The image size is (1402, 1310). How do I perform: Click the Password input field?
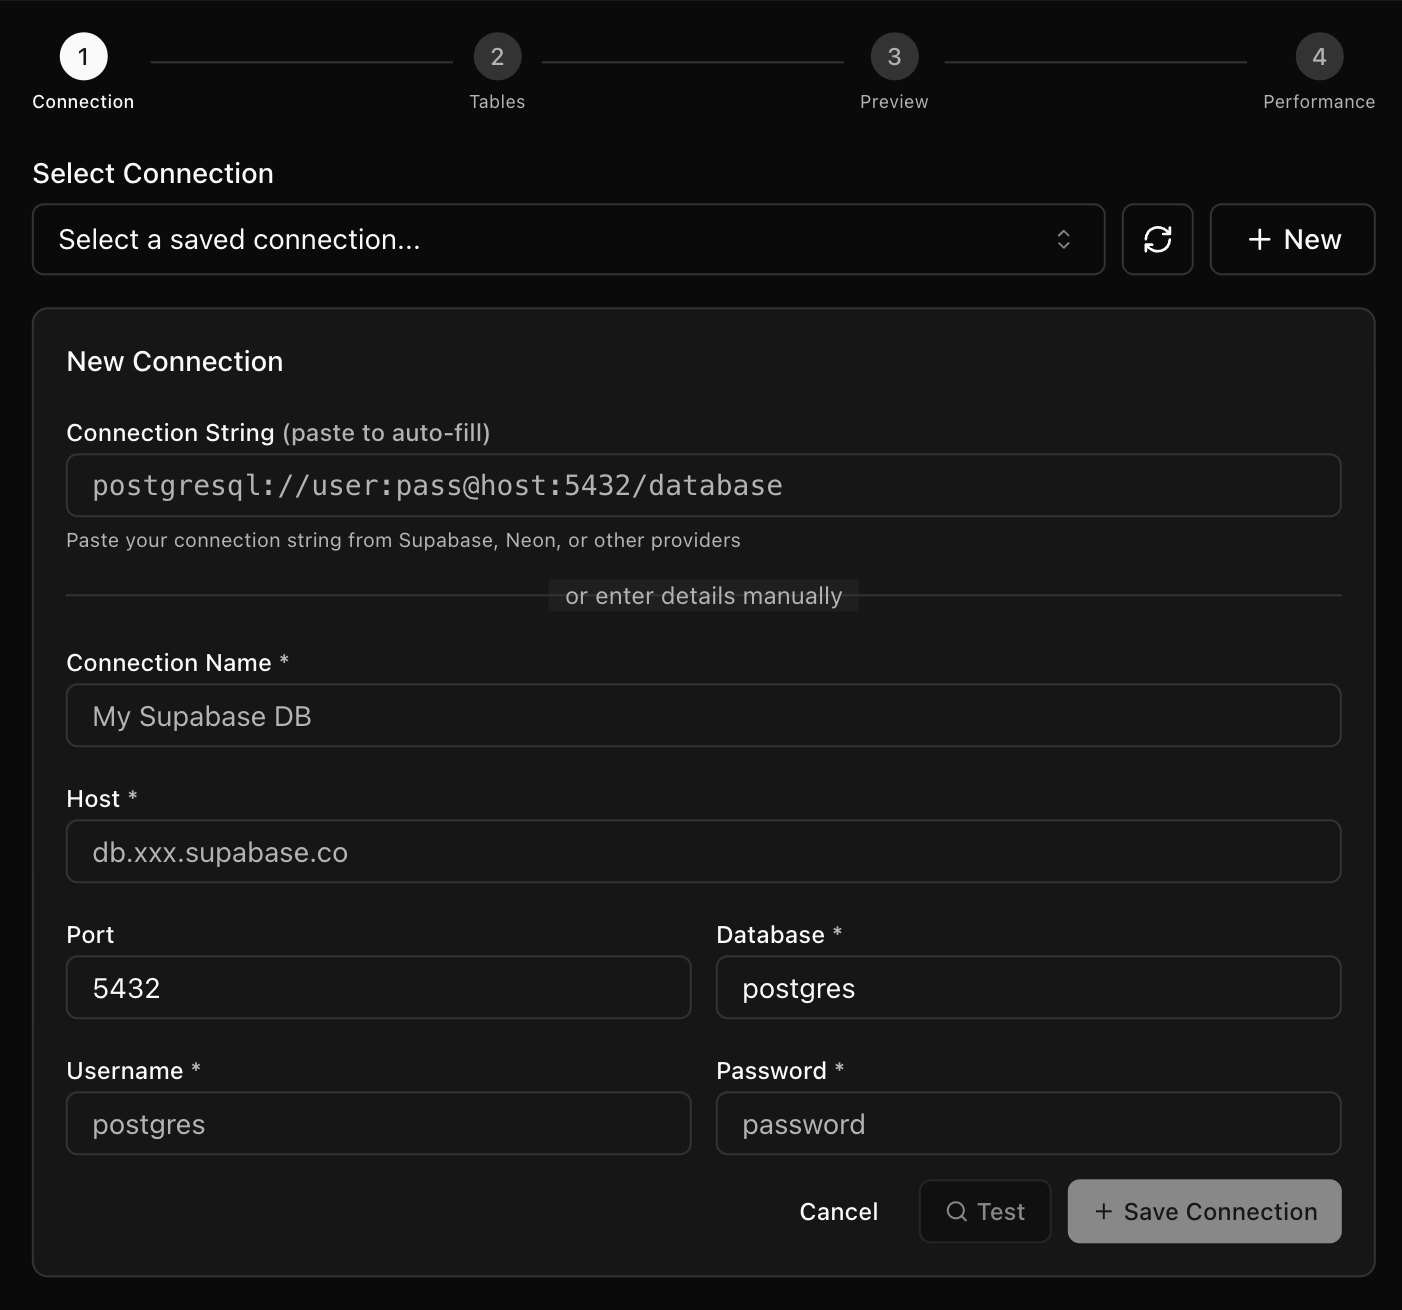(1028, 1124)
